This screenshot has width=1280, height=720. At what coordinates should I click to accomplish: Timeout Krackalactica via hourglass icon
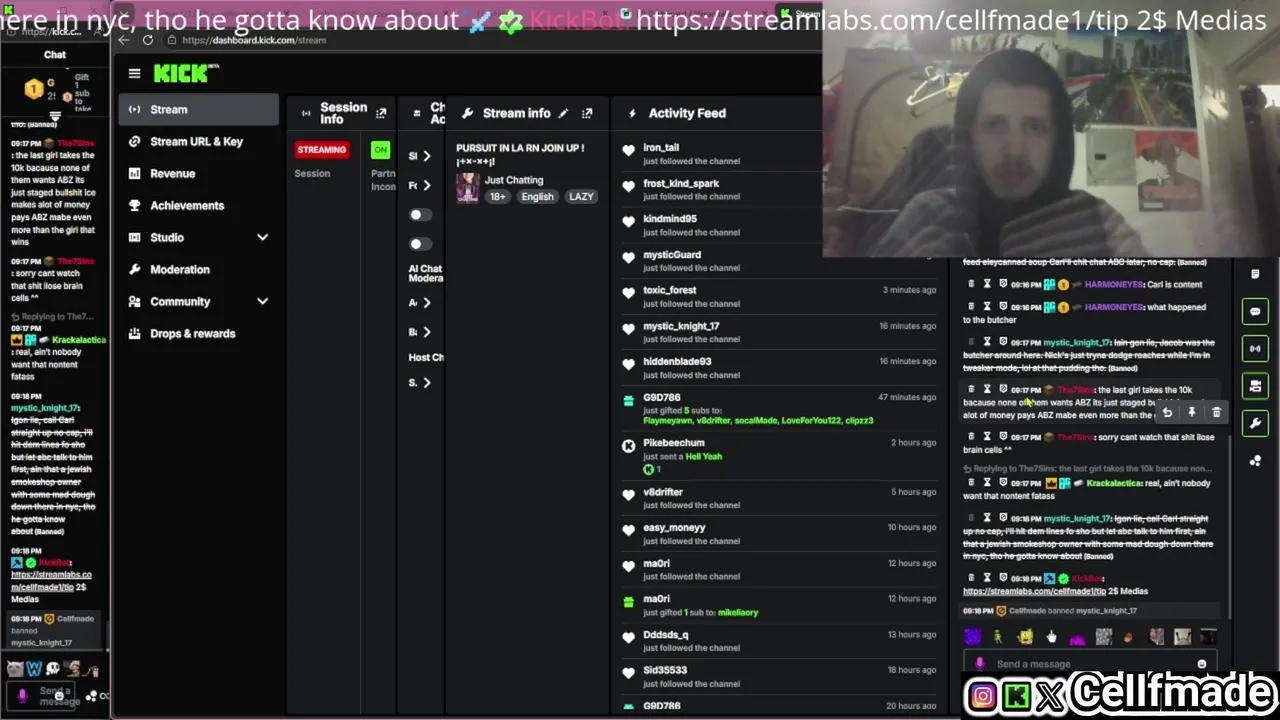coord(987,483)
